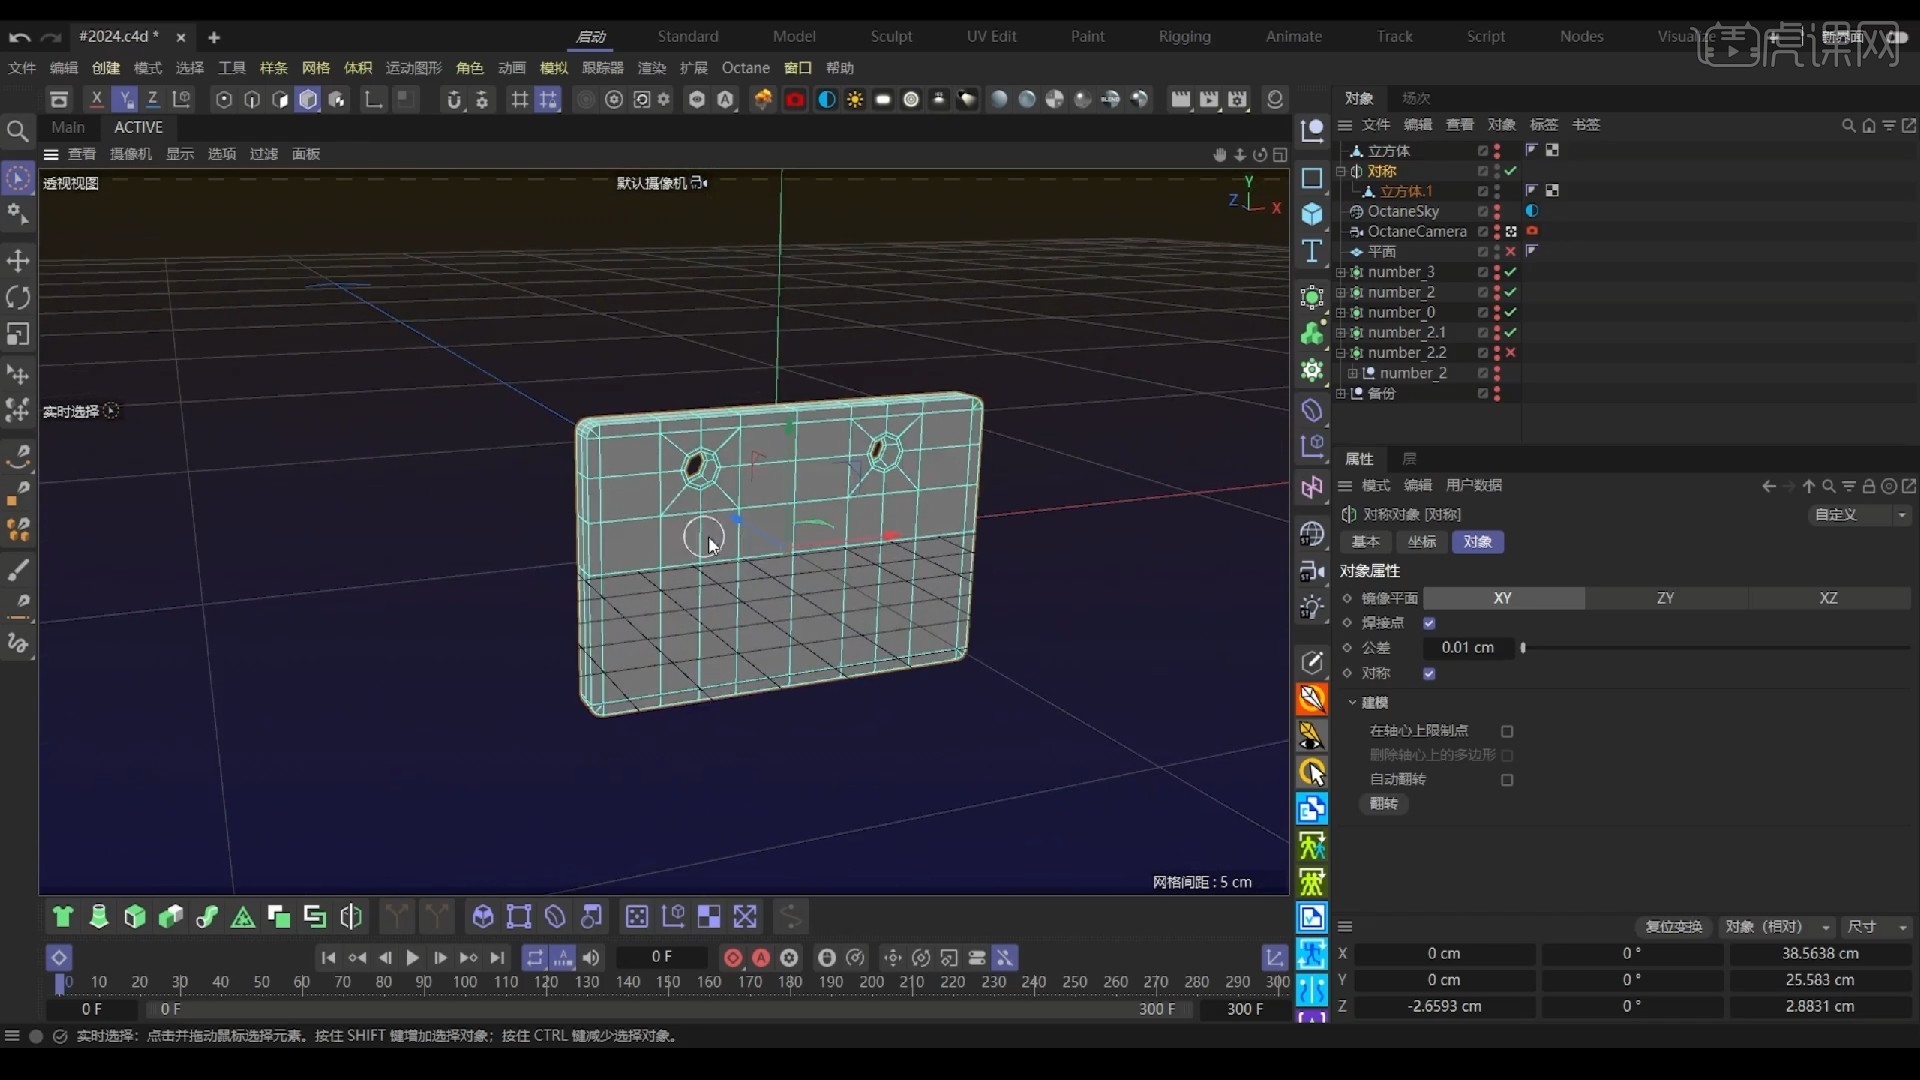Click the 复位变换 button
Screen dimensions: 1920x1080
coord(1674,927)
